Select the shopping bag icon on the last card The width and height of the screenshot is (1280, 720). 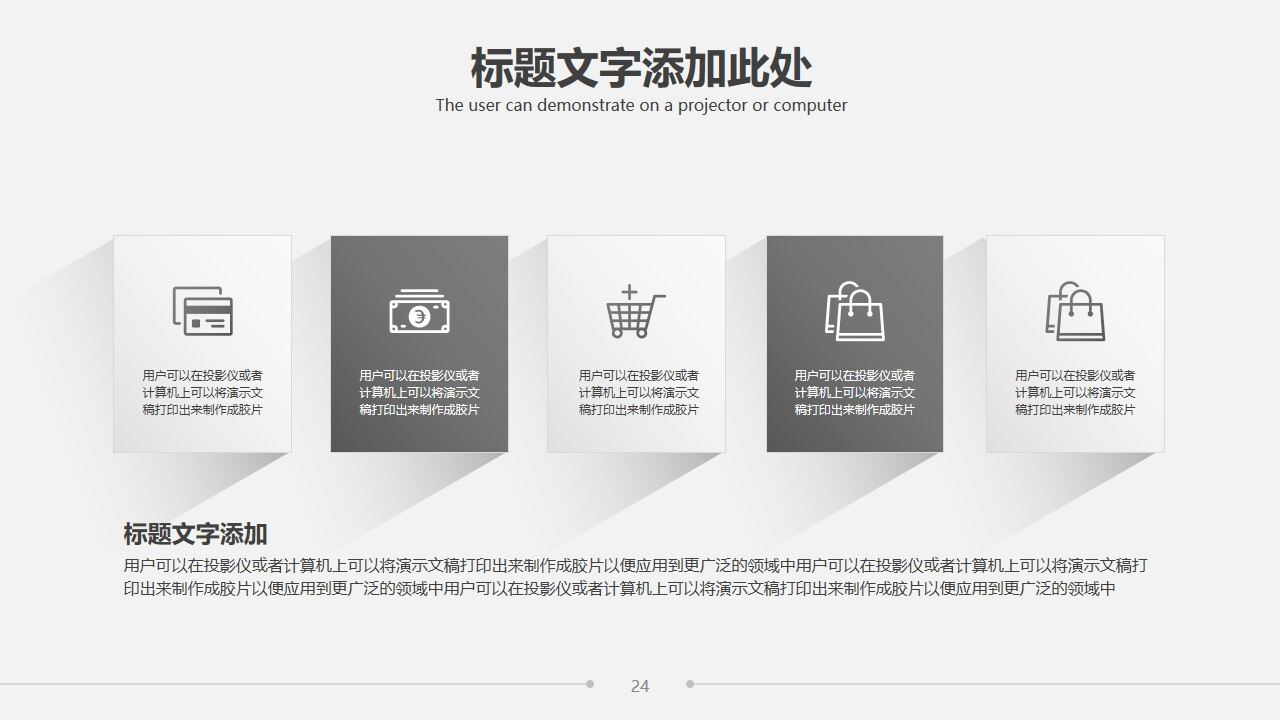(x=1074, y=313)
